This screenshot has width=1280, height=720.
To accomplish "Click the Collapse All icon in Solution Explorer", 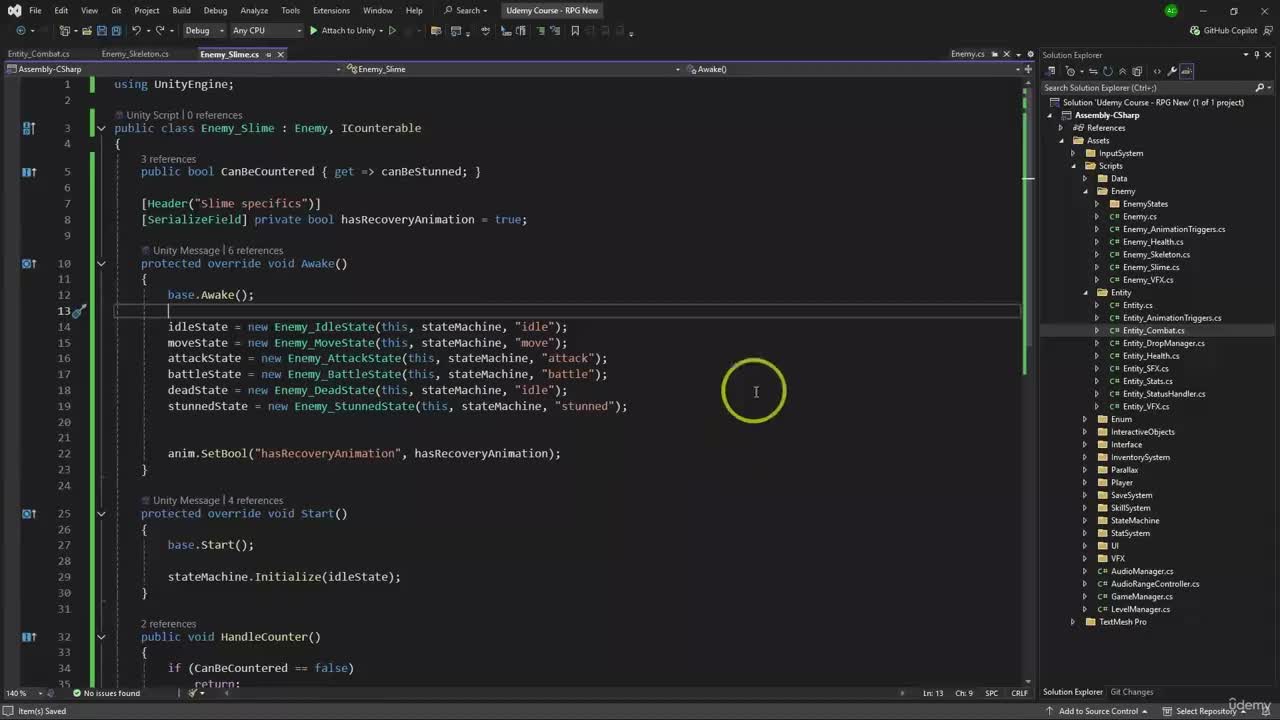I will [1121, 71].
